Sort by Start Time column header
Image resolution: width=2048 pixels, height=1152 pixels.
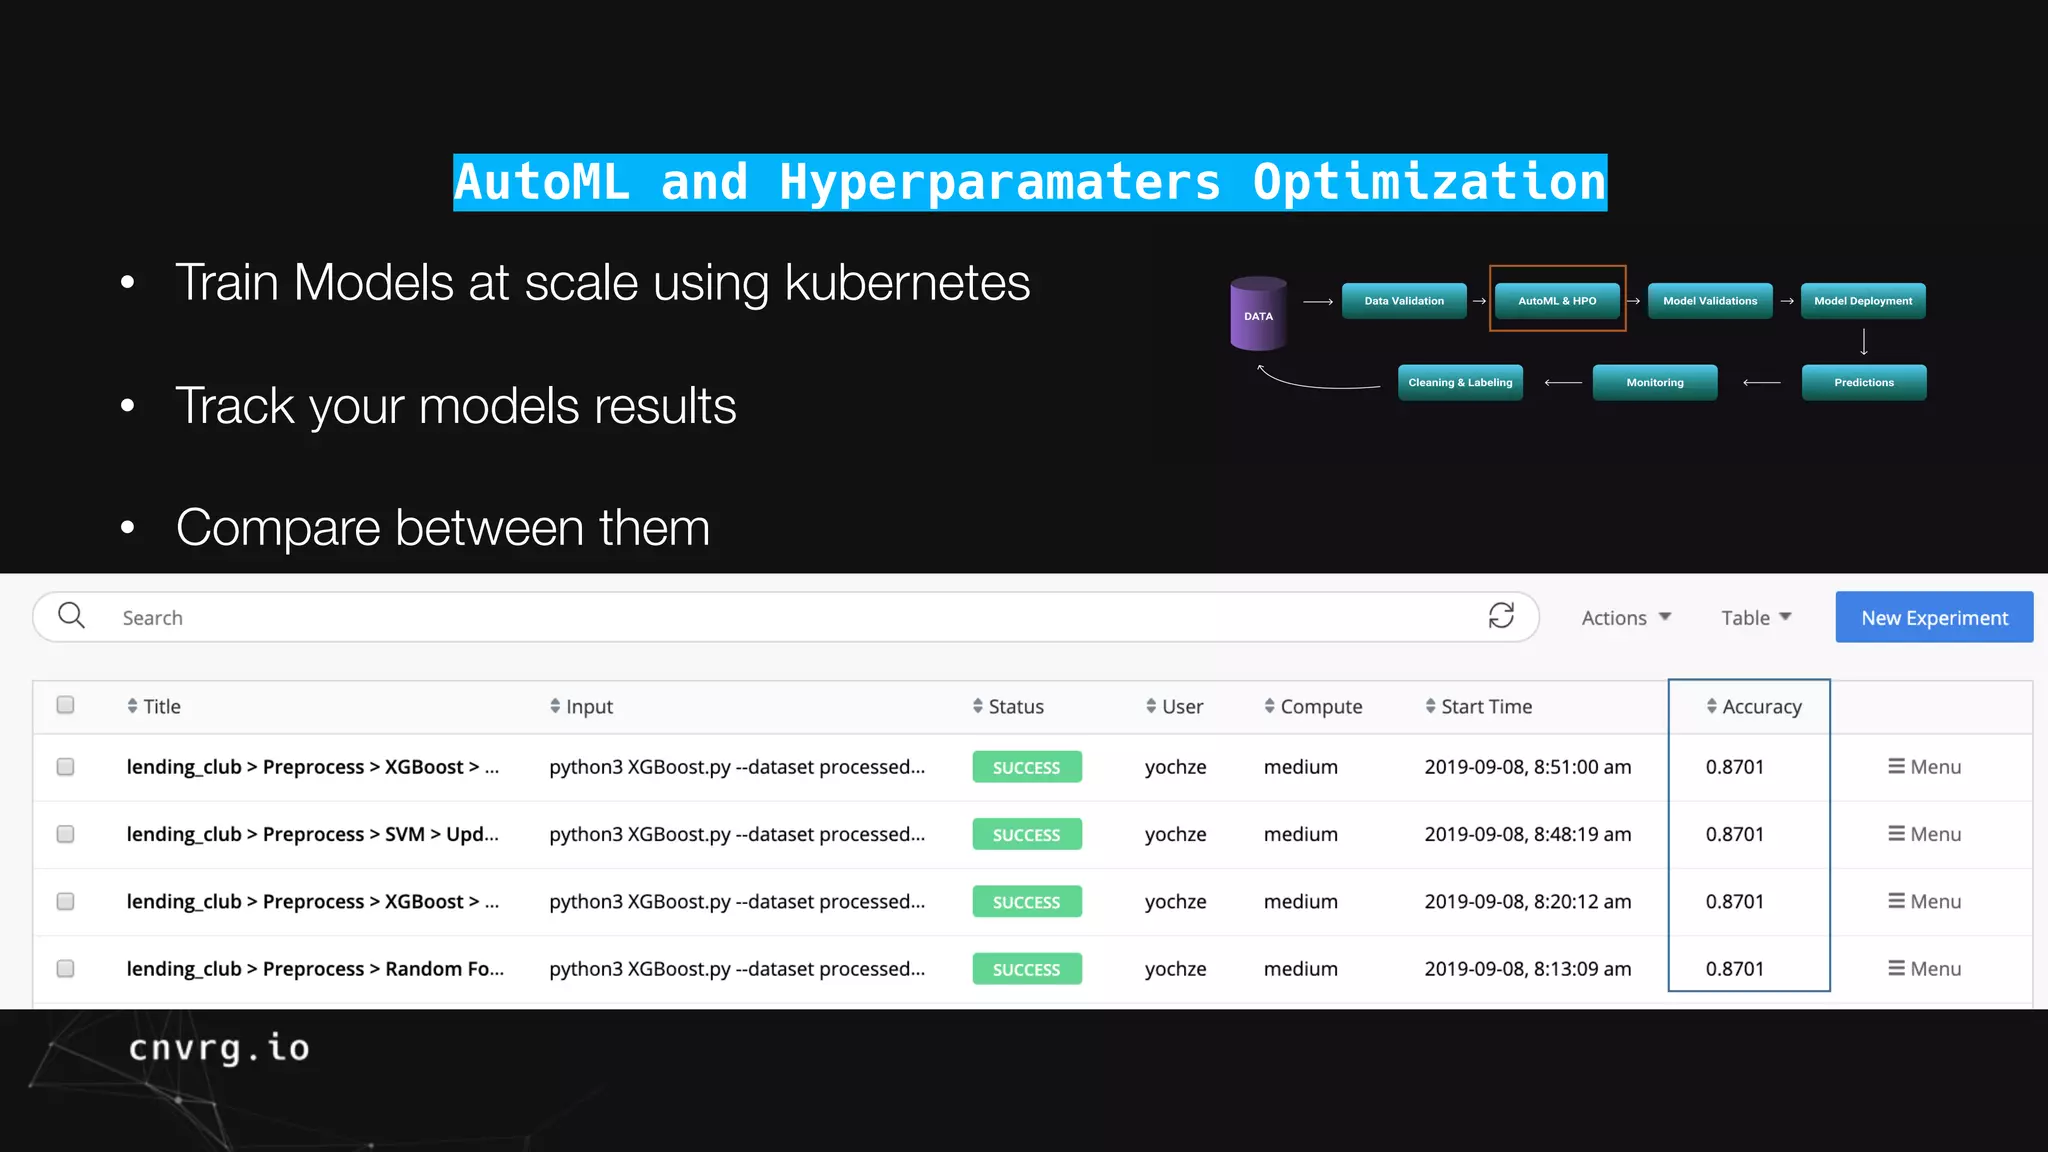point(1486,707)
